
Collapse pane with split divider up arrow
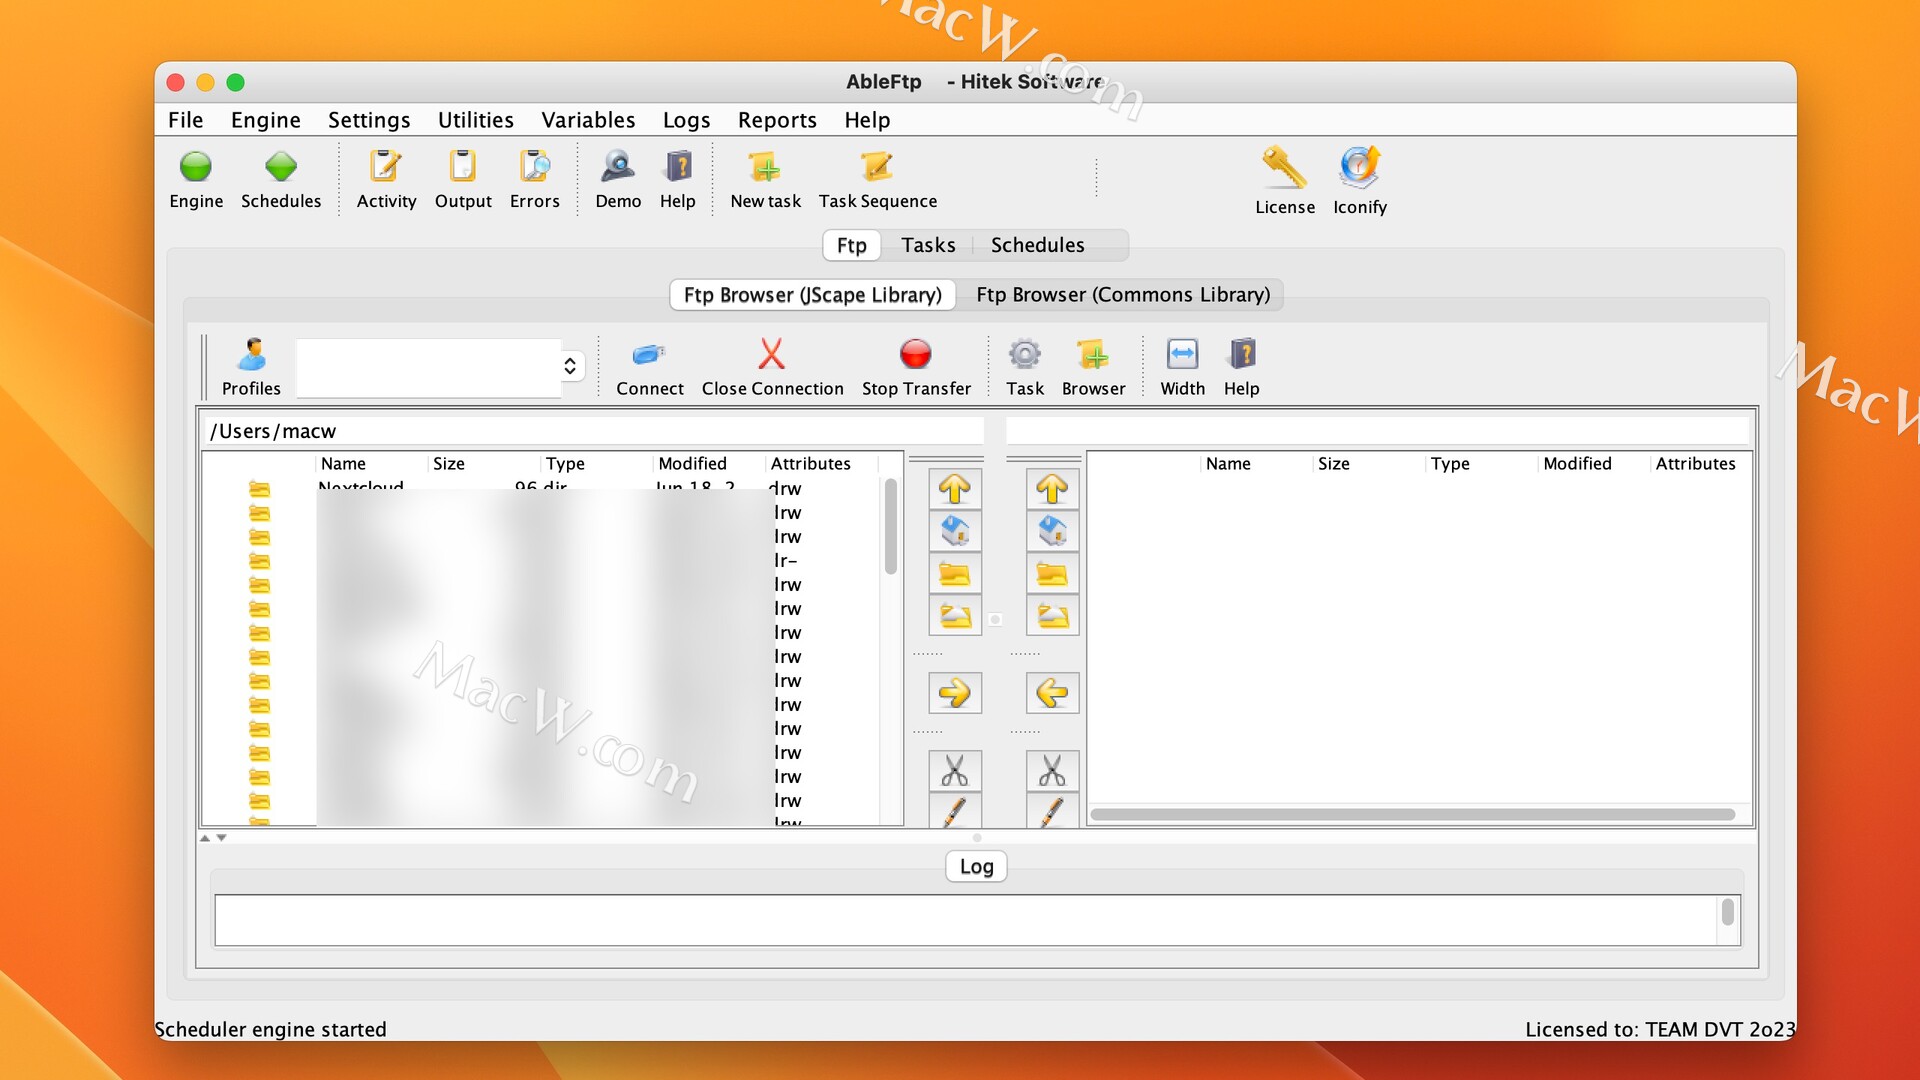[205, 838]
